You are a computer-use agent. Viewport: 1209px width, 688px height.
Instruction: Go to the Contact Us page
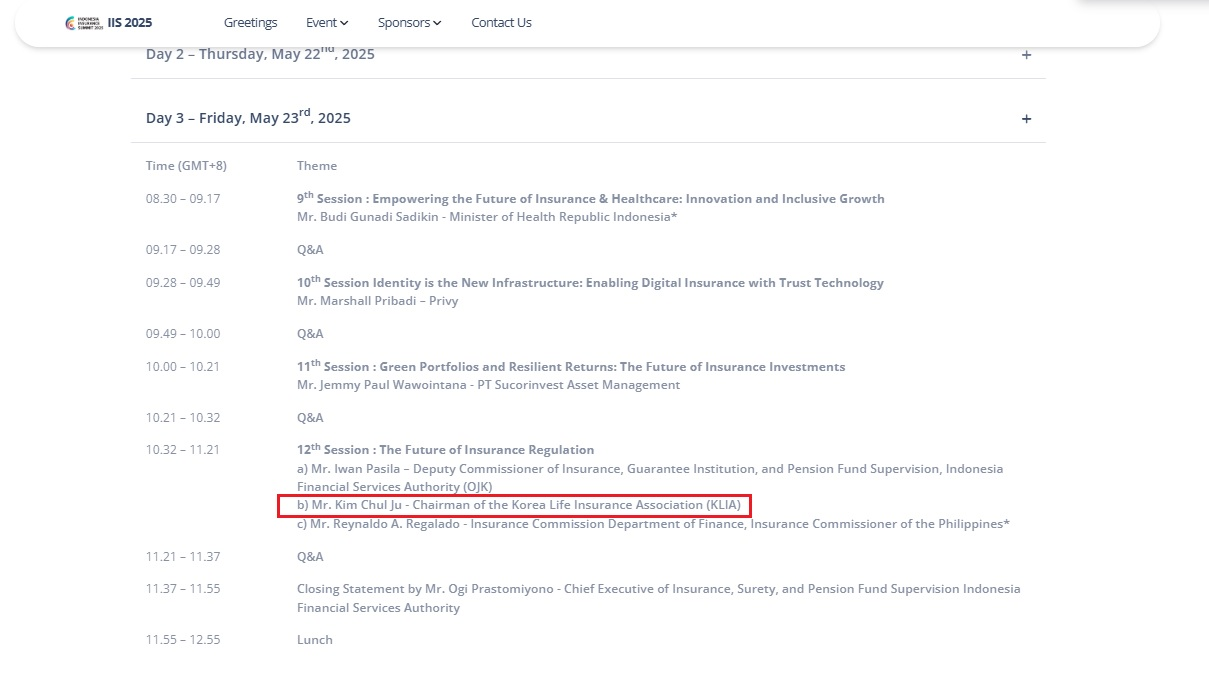pos(501,23)
